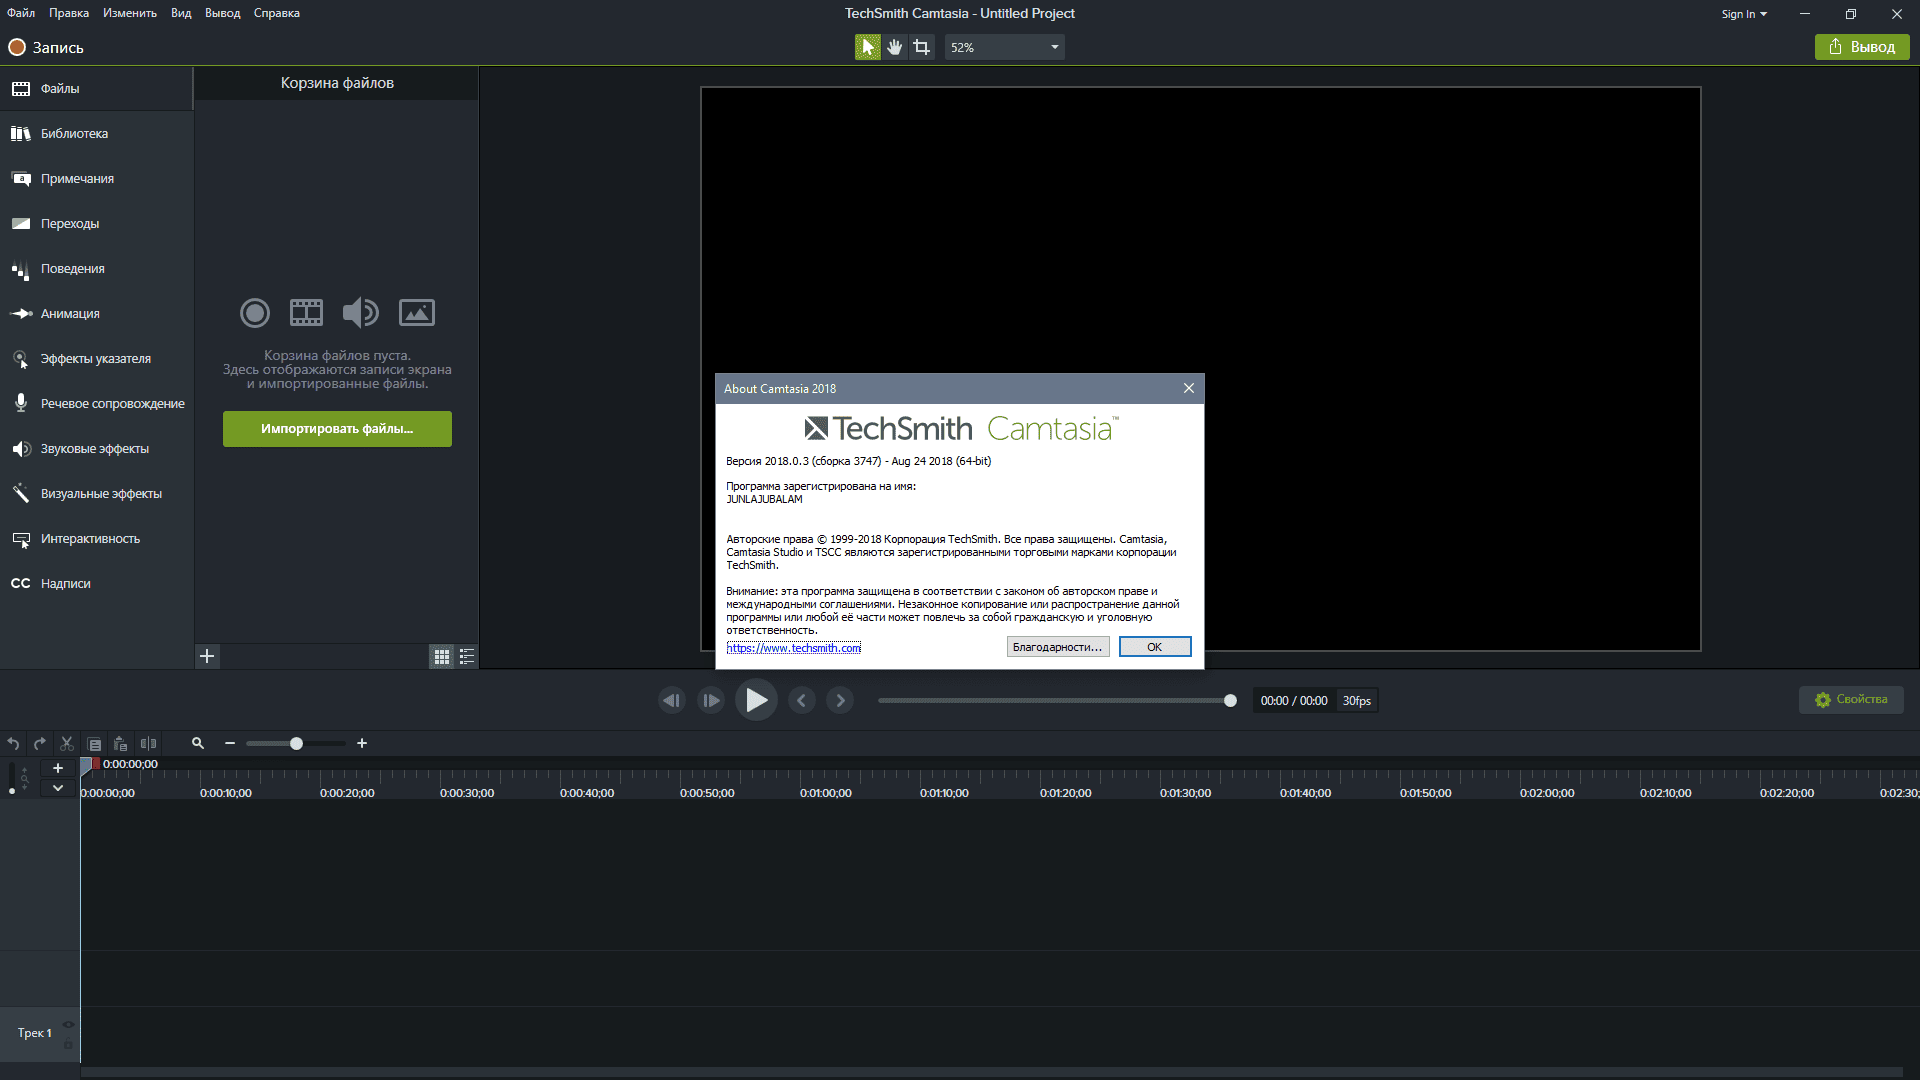This screenshot has height=1080, width=1920.
Task: Close the About Camtasia 2018 dialog
Action: 1189,388
